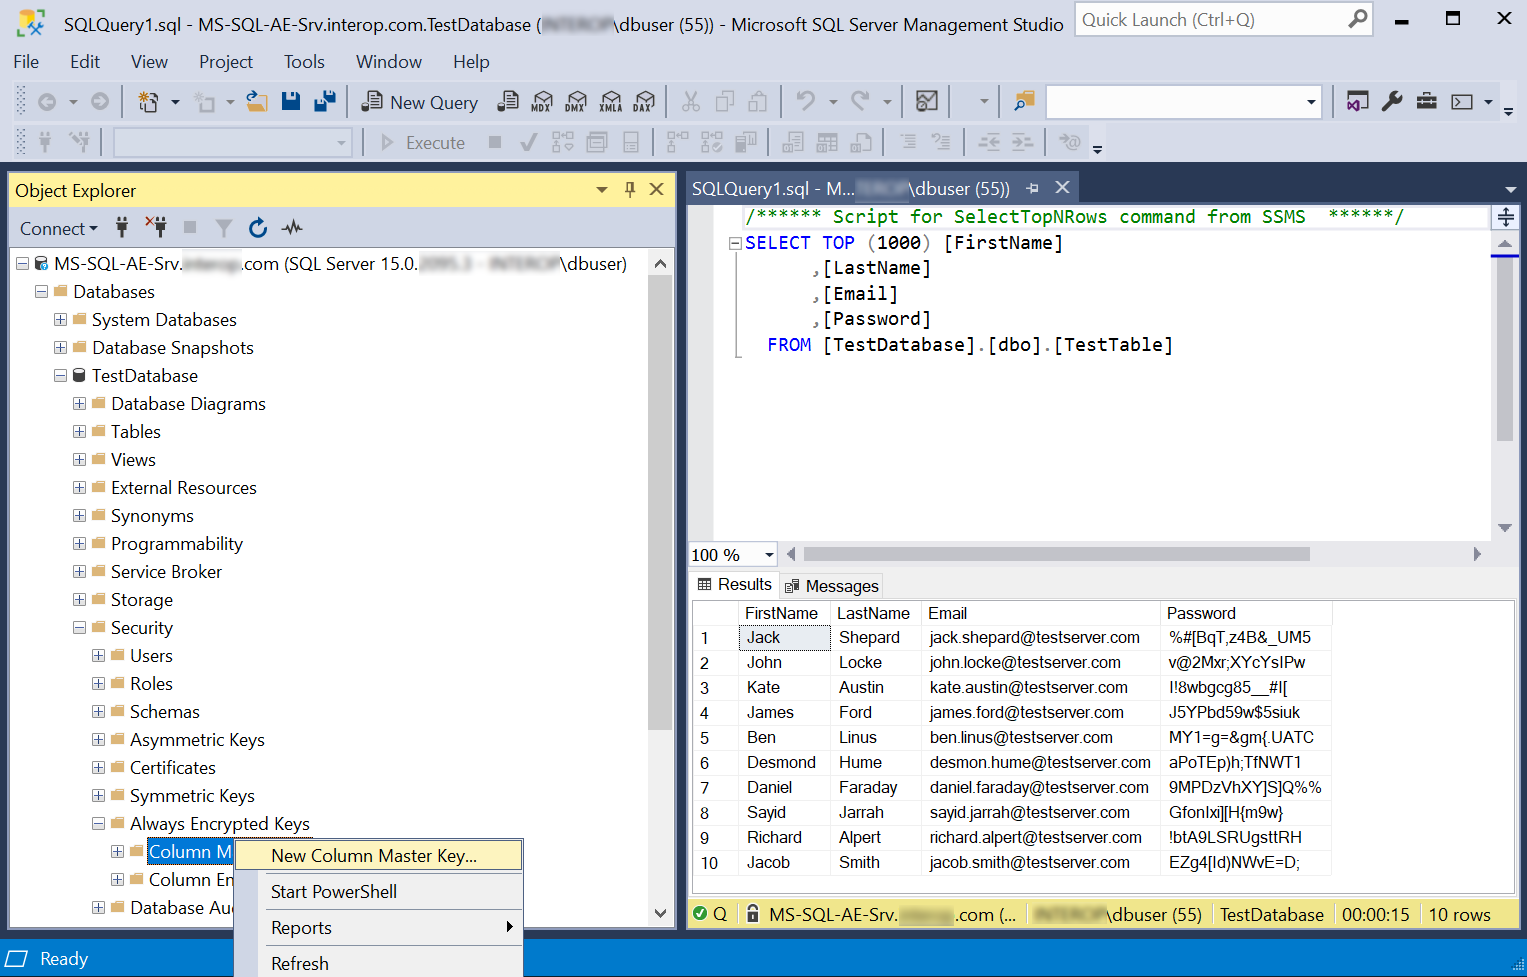
Task: Click the New Project icon
Action: (148, 101)
